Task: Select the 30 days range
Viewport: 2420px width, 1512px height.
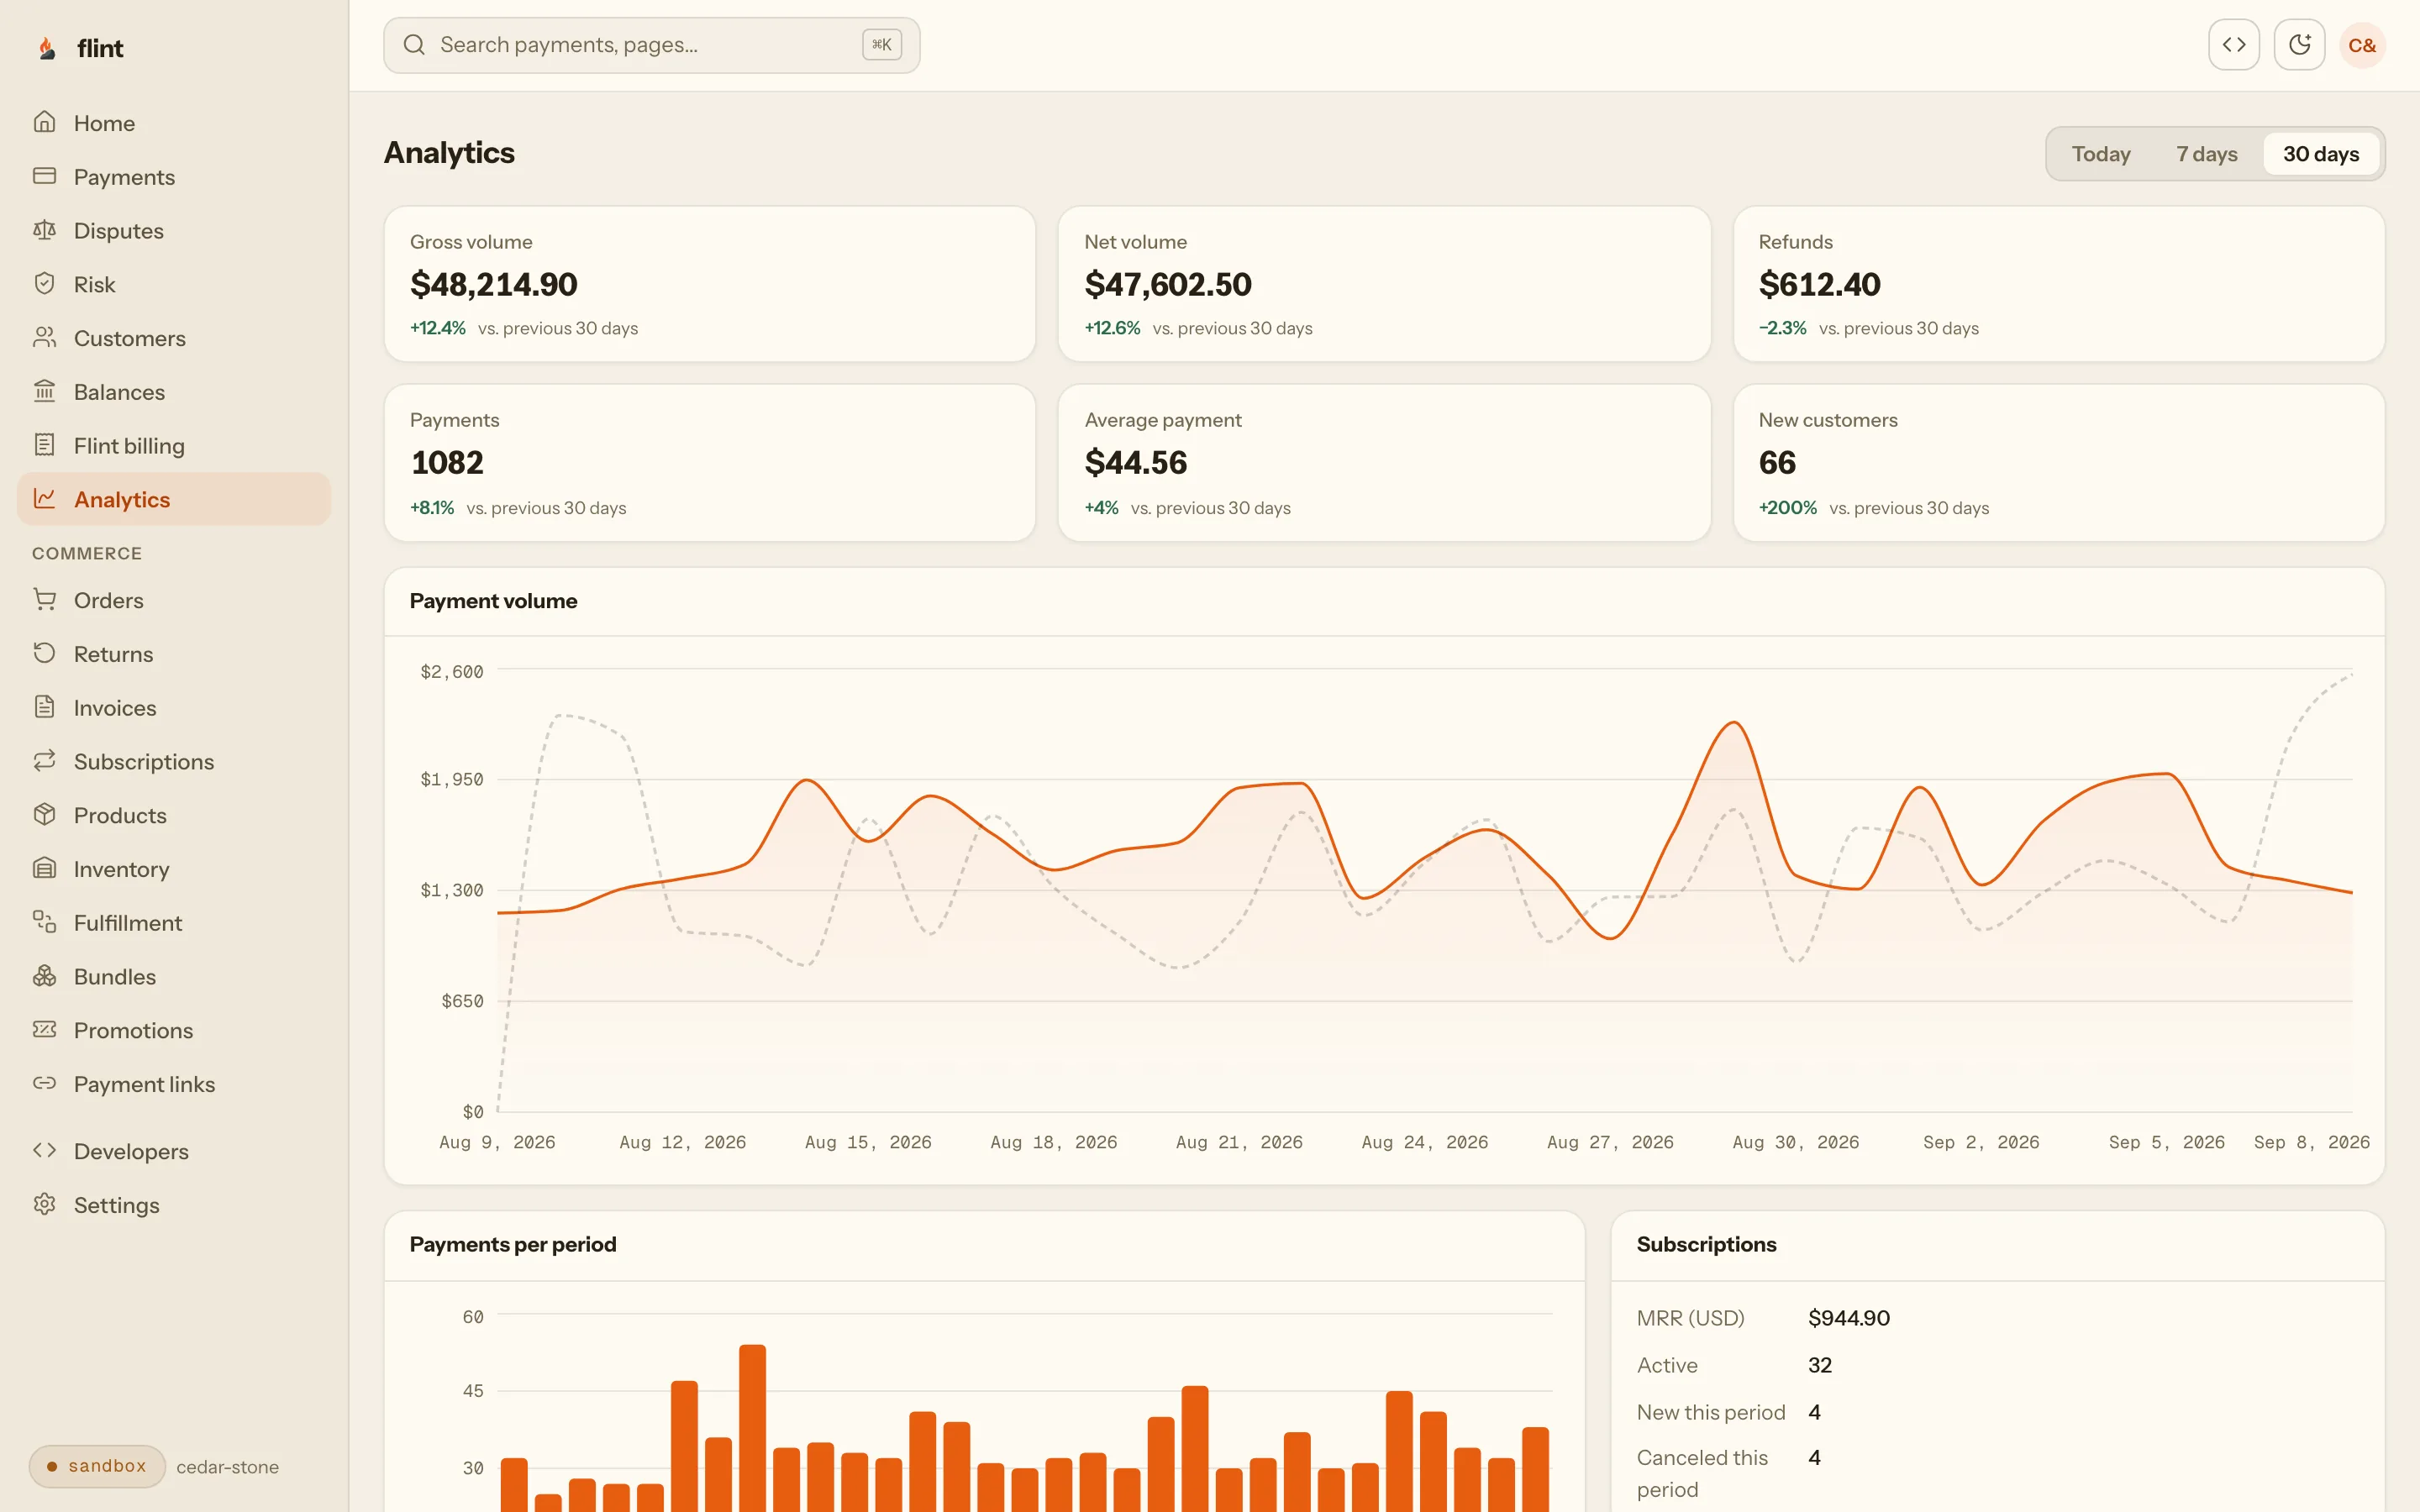Action: click(2320, 154)
